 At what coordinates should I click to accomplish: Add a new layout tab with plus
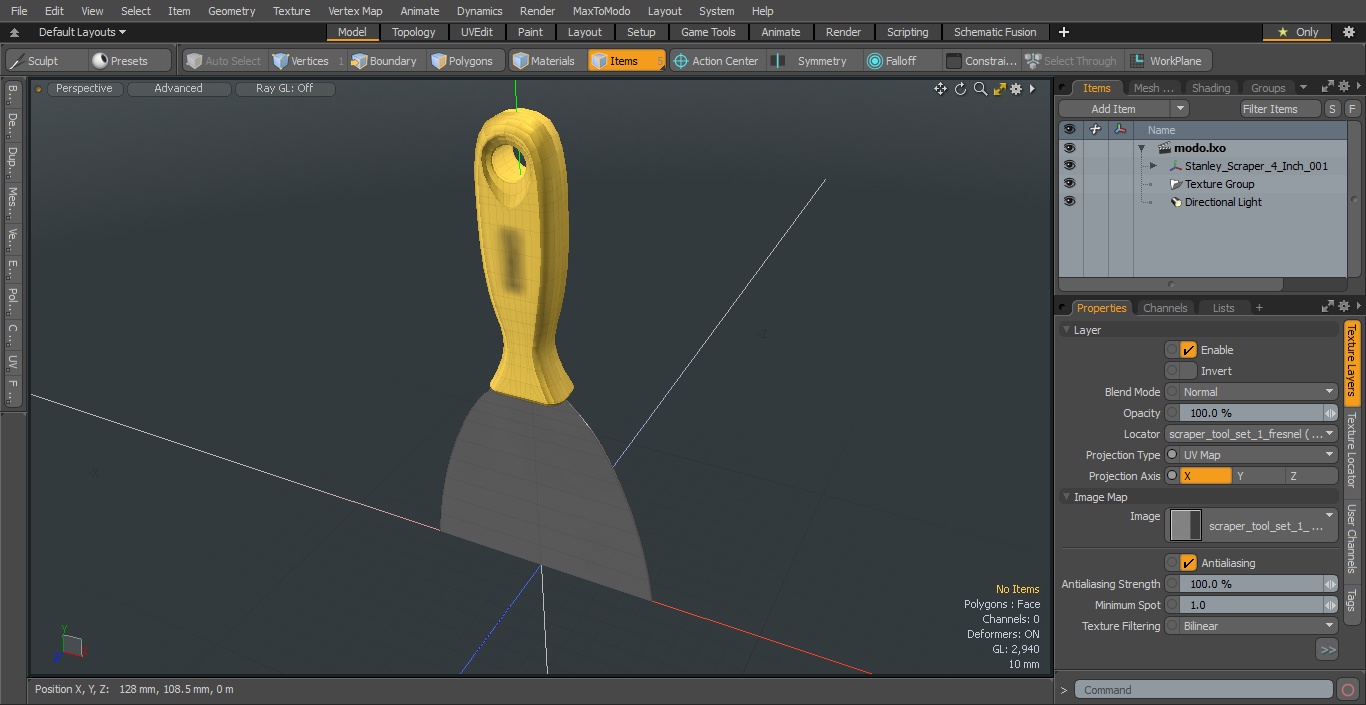point(1064,32)
